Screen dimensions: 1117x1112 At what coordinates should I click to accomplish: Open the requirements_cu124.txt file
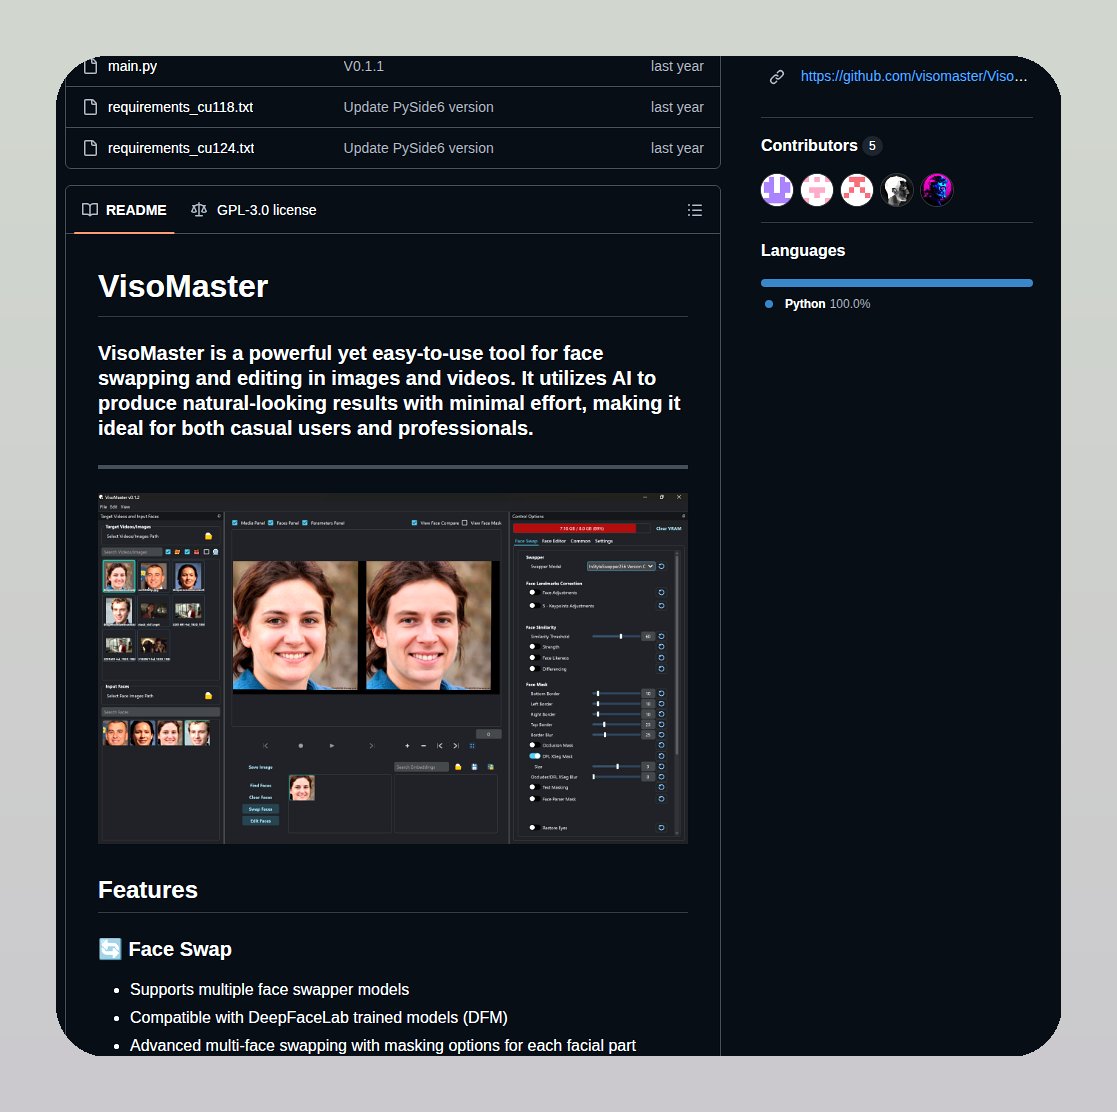coord(181,148)
